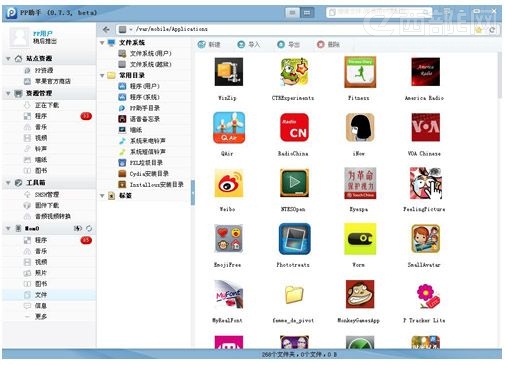505x365 pixels.
Task: Select the SmallAvatar app icon
Action: 425,239
